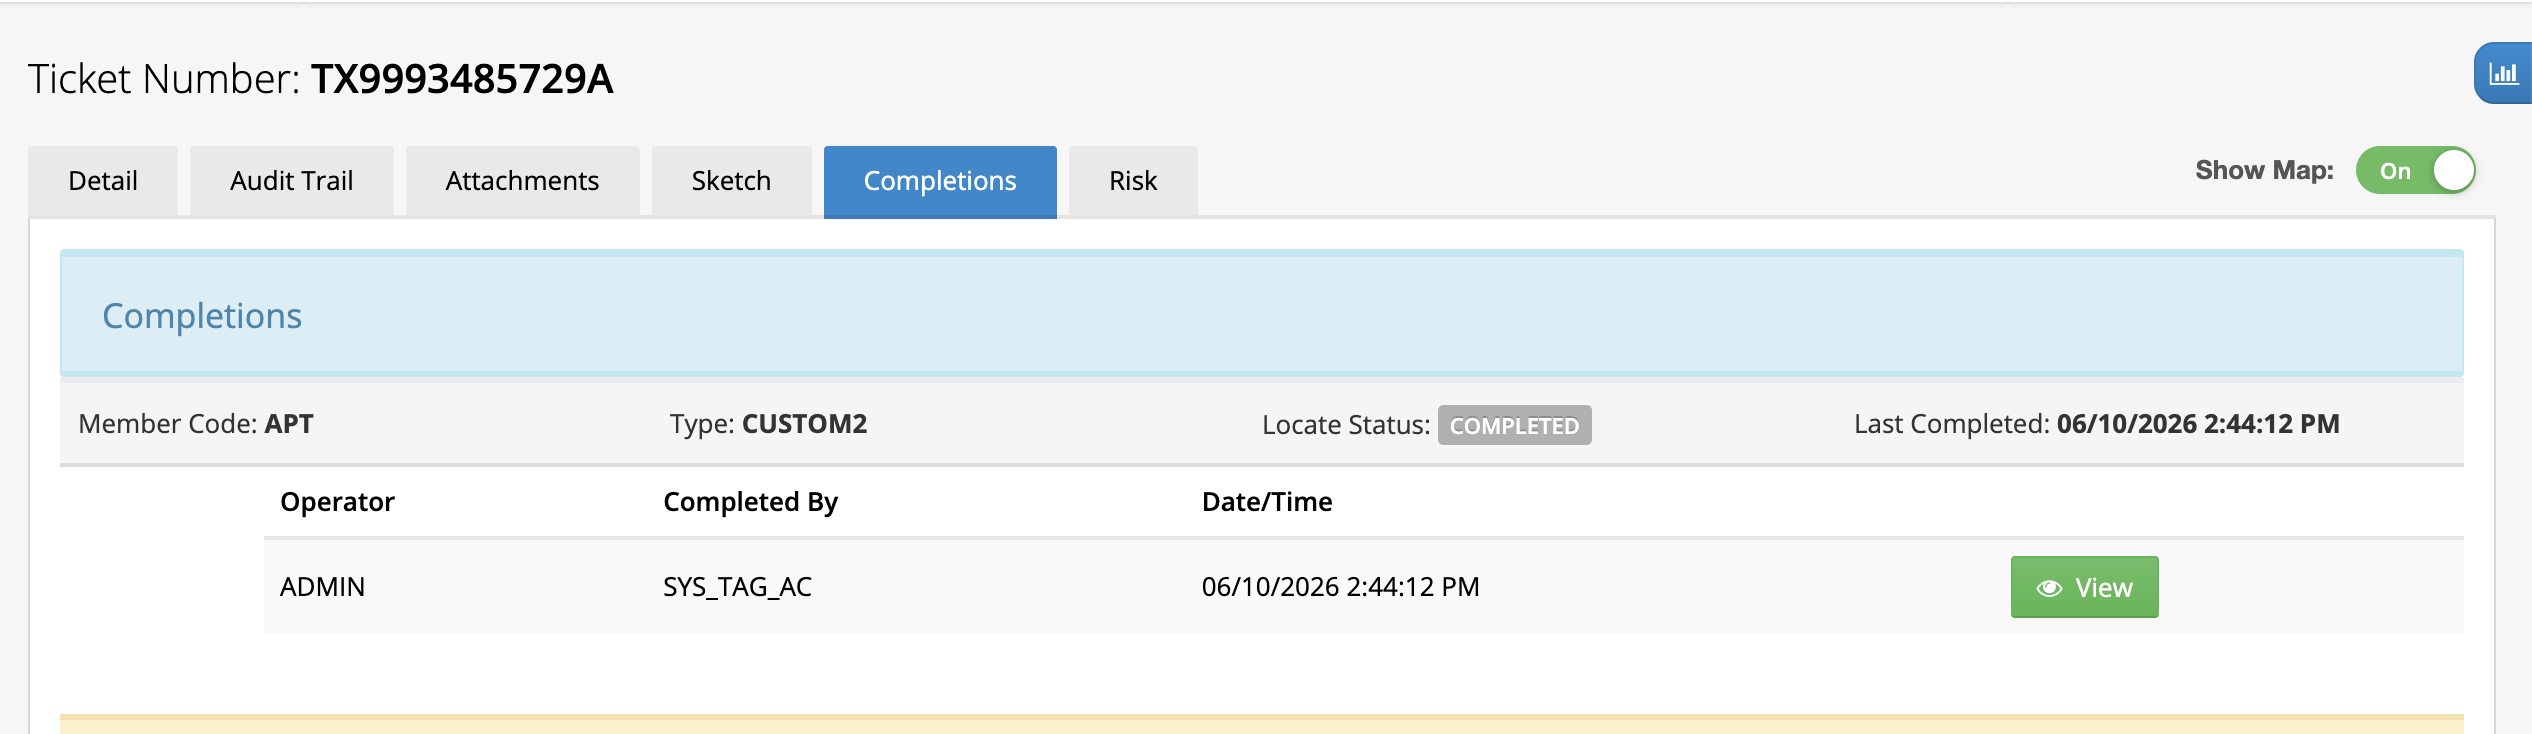Click the Date/Time column header
This screenshot has height=734, width=2532.
1267,501
